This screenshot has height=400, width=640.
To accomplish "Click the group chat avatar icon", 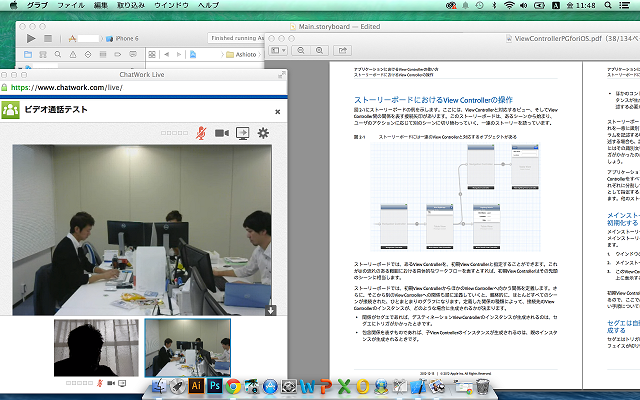I will point(11,110).
